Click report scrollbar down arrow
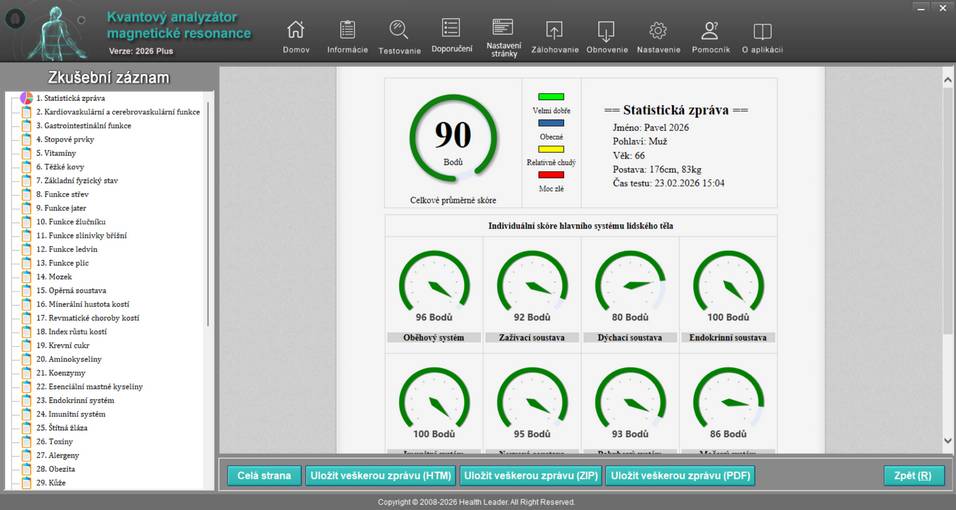The height and width of the screenshot is (510, 956). (947, 440)
